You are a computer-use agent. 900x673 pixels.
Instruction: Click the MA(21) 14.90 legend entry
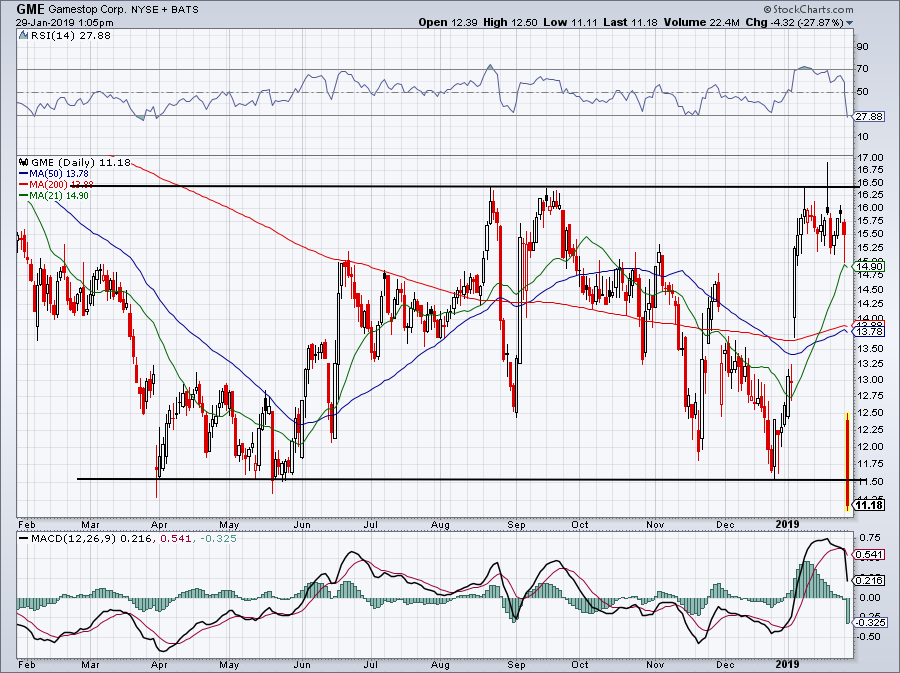(54, 196)
